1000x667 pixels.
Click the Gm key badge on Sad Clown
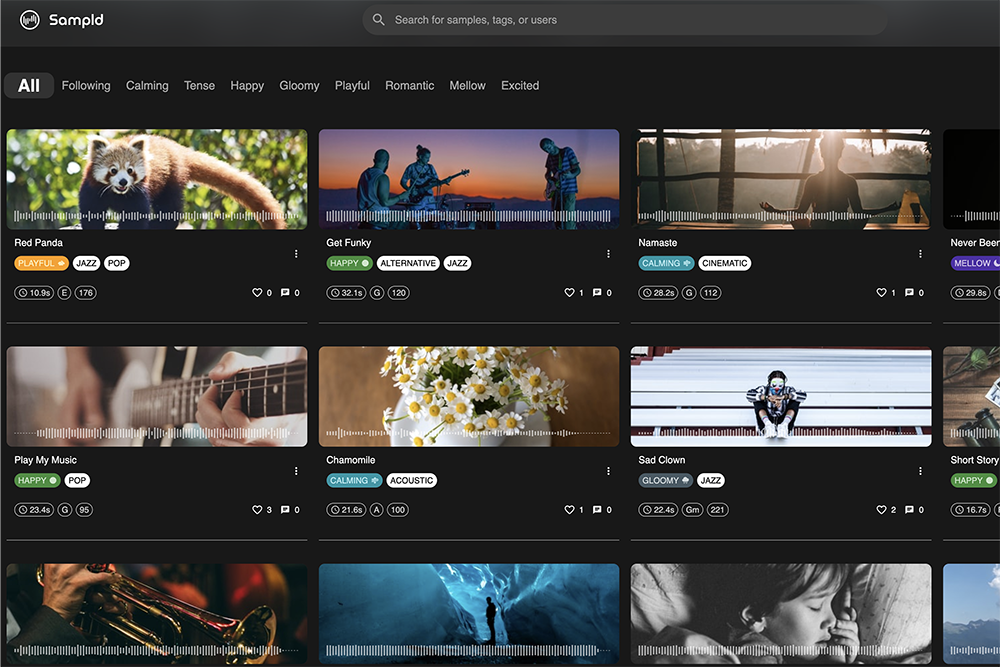pos(693,510)
